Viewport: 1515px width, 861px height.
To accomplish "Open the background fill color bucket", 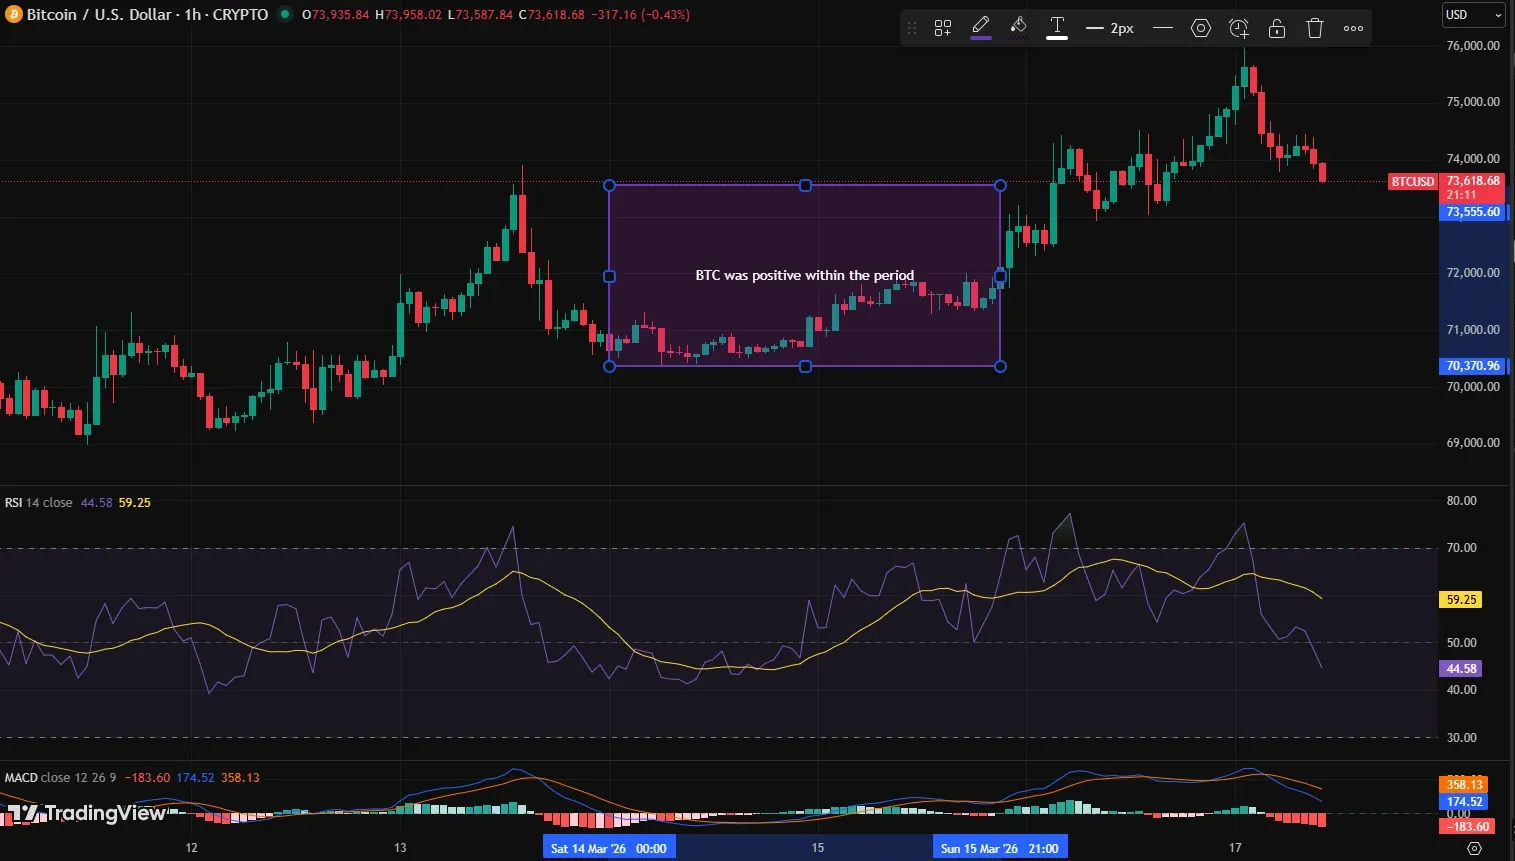I will point(1019,27).
